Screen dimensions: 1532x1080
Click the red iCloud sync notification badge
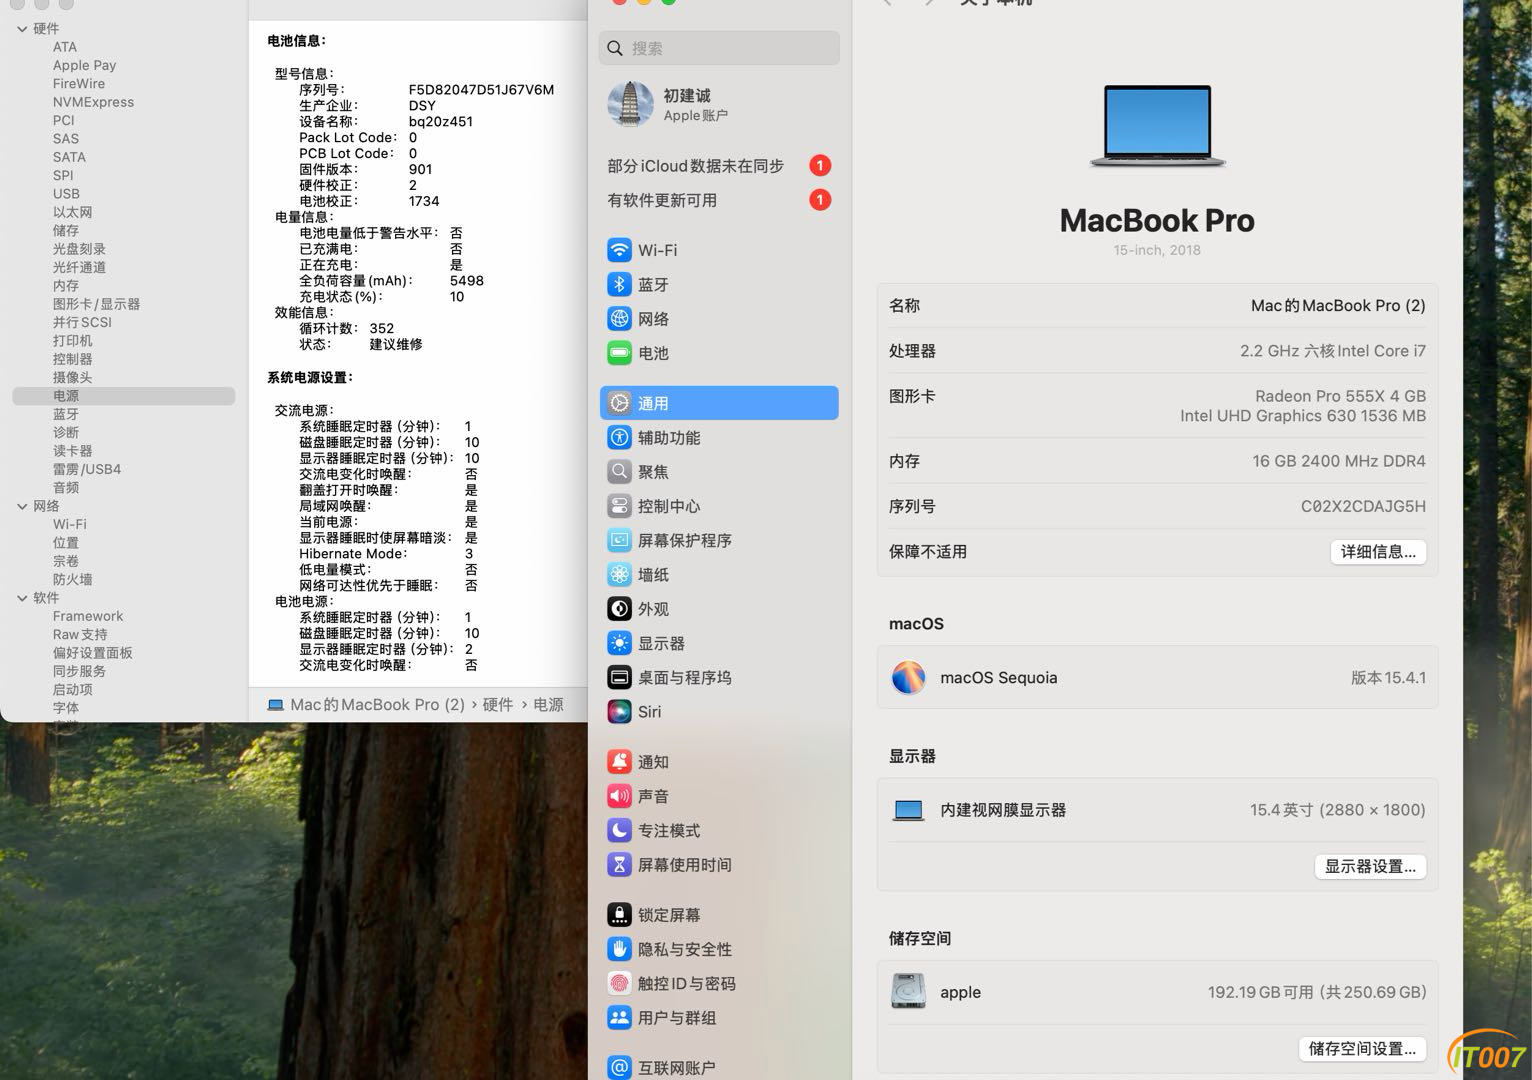pyautogui.click(x=820, y=166)
